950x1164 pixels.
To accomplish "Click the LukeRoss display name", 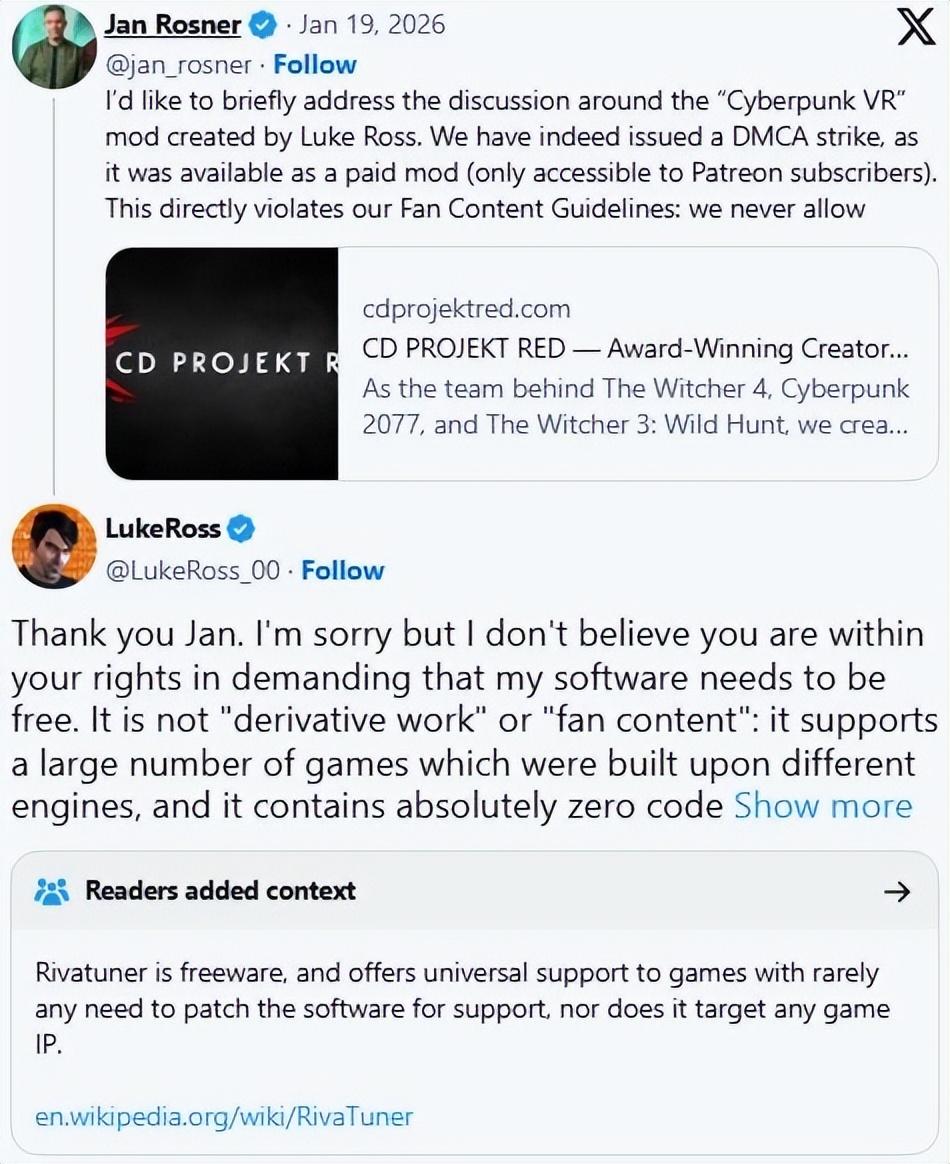I will click(x=162, y=527).
